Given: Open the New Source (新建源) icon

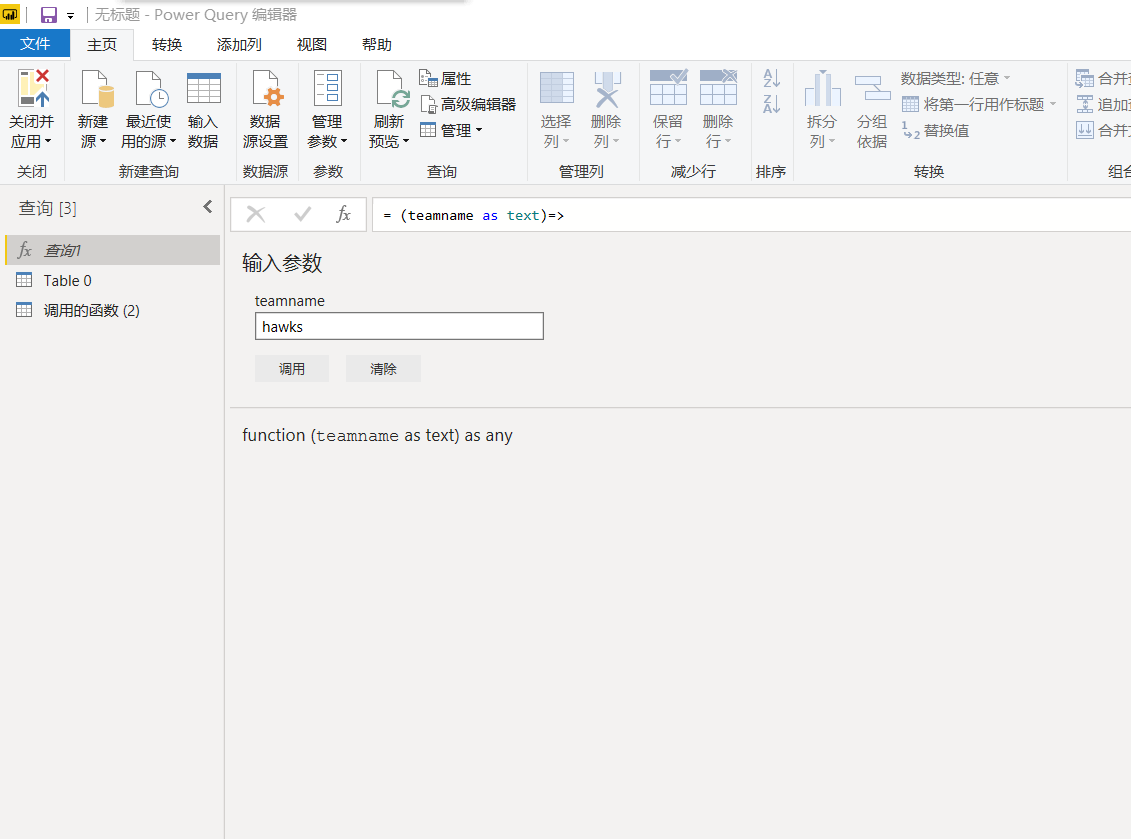Looking at the screenshot, I should click(x=97, y=89).
